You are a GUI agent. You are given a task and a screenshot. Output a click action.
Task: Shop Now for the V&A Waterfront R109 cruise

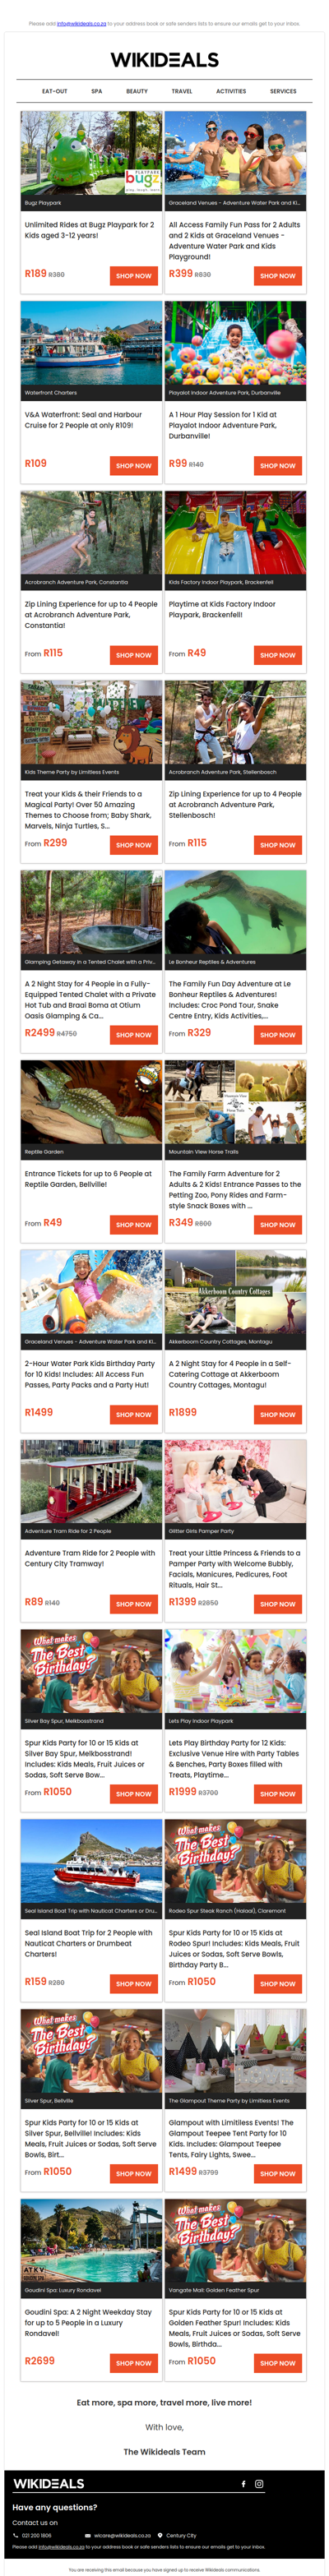tap(133, 466)
